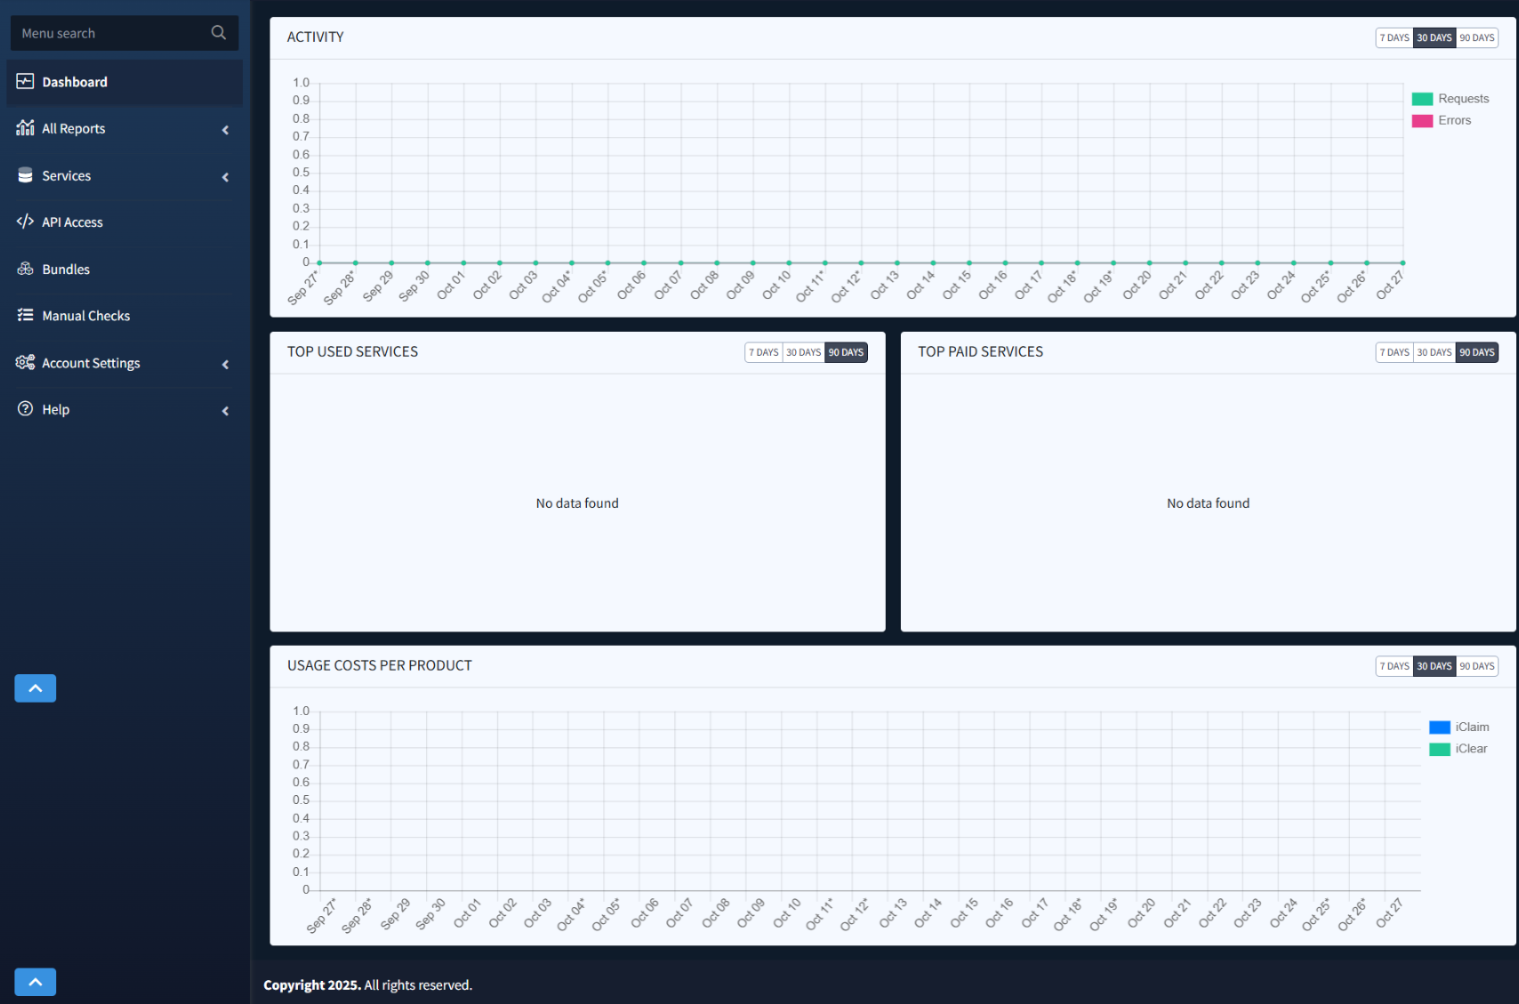Focus the Menu search input field
Screen dimensions: 1519x1004
coord(110,33)
